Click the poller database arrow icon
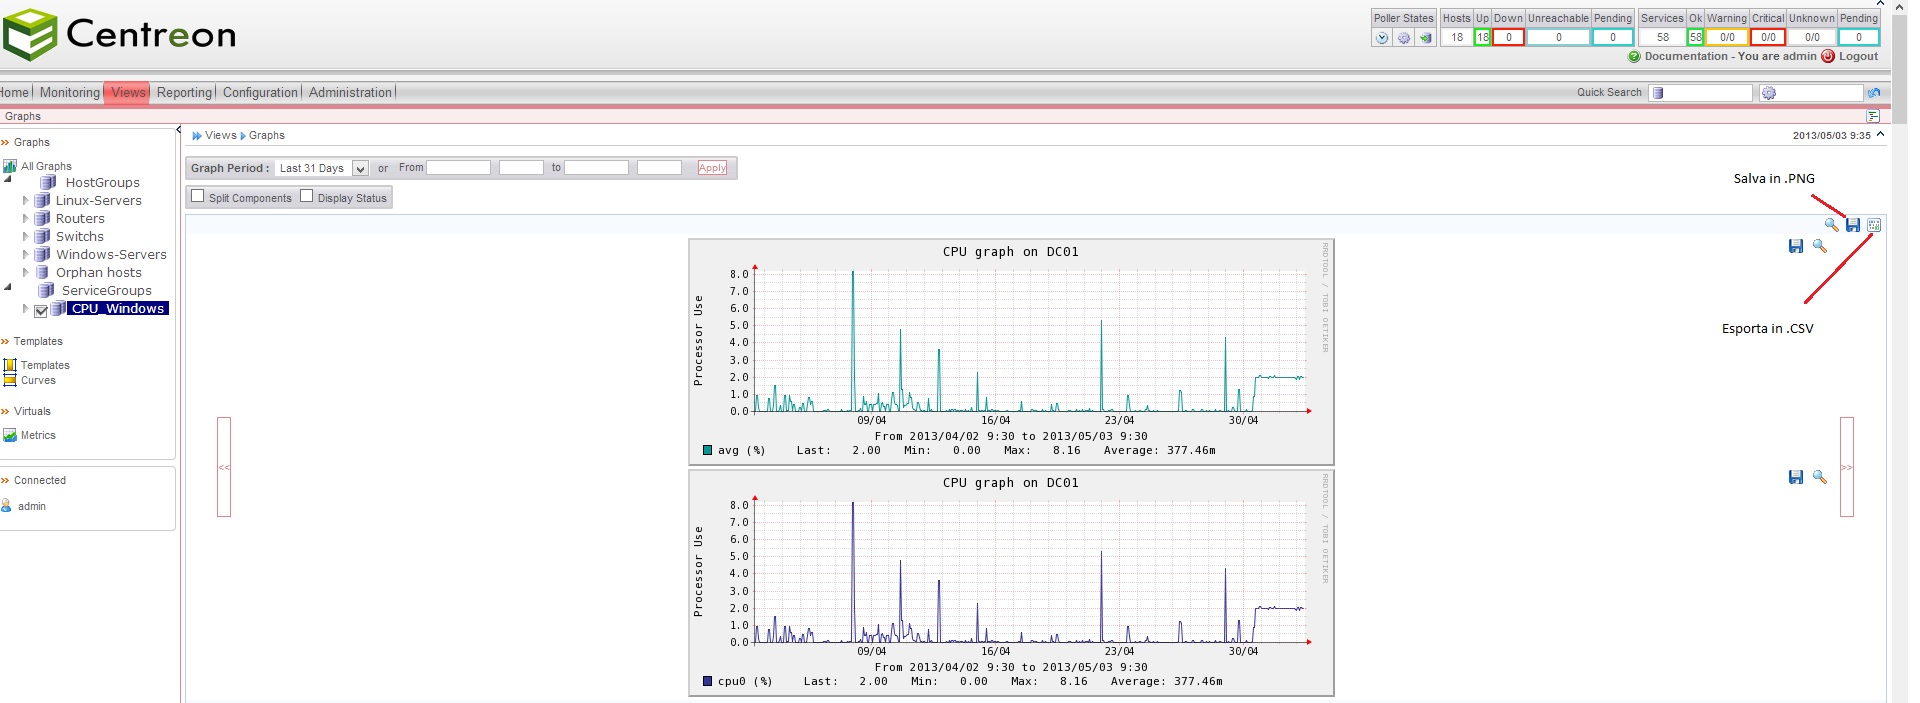Image resolution: width=1920 pixels, height=703 pixels. (x=1426, y=38)
